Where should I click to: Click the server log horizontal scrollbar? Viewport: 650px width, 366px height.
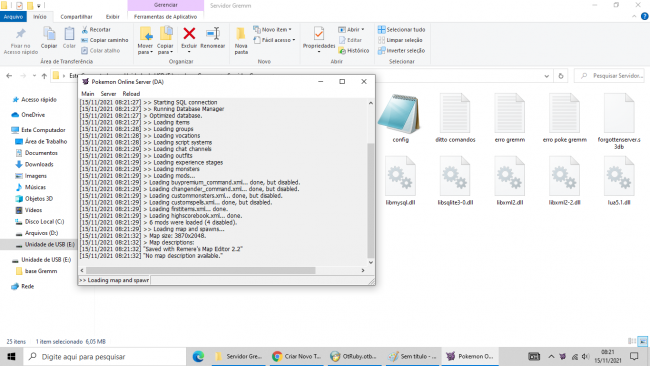point(201,270)
